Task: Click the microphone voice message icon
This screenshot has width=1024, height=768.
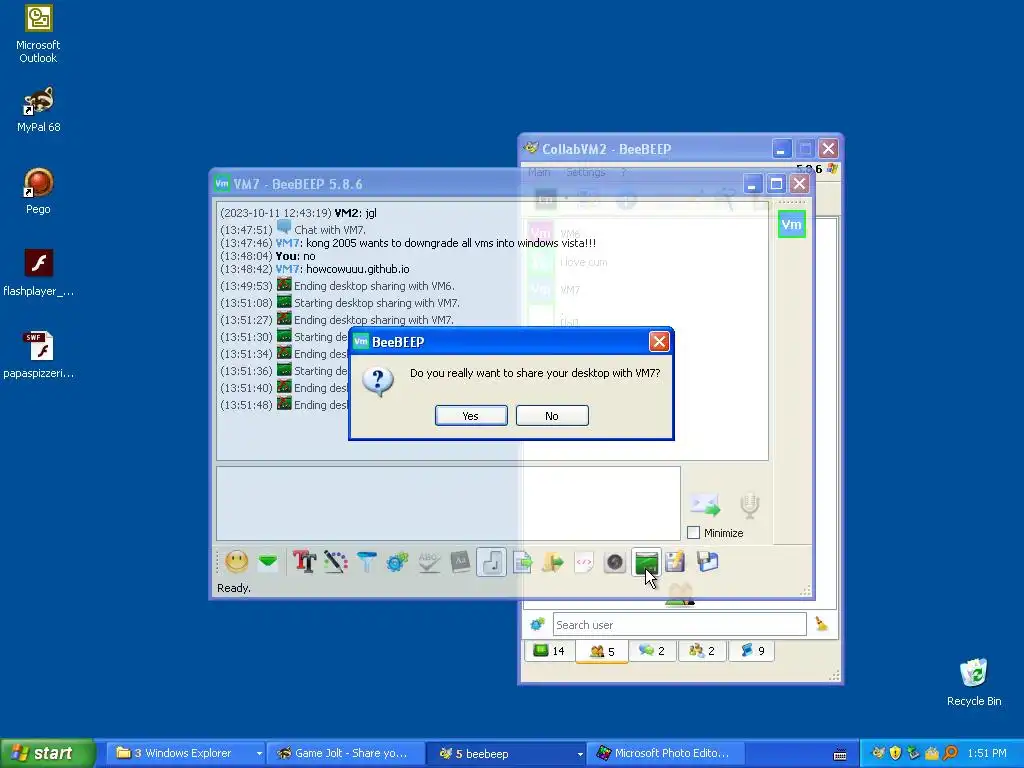Action: pyautogui.click(x=750, y=505)
